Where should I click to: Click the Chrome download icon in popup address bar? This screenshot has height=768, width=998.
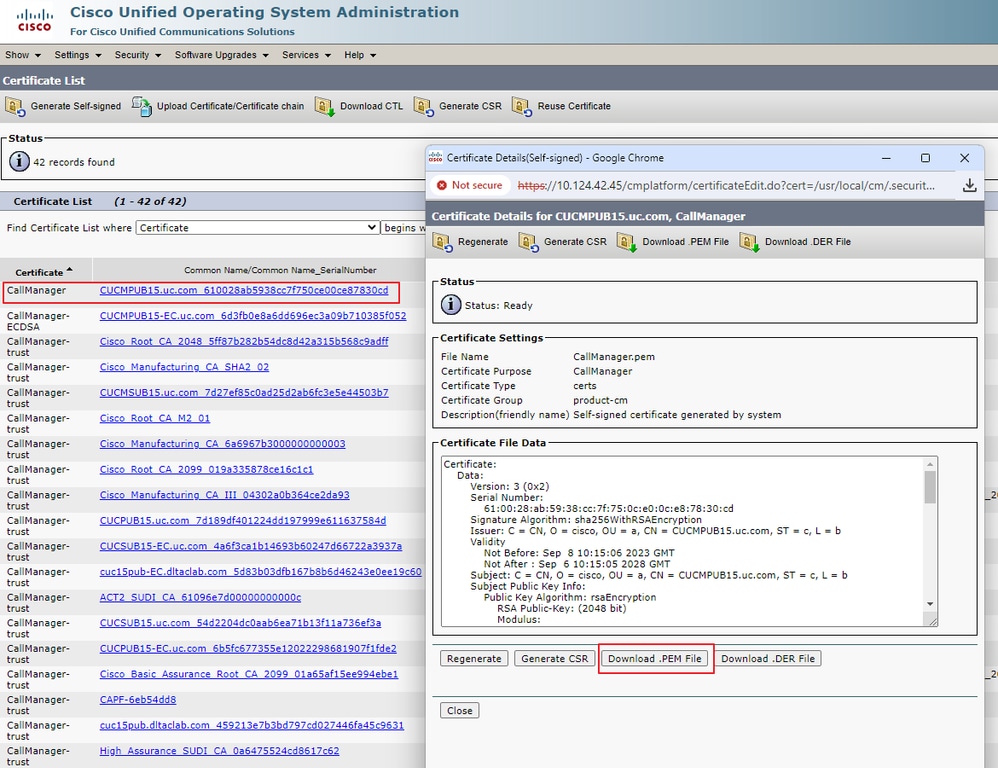[x=969, y=185]
